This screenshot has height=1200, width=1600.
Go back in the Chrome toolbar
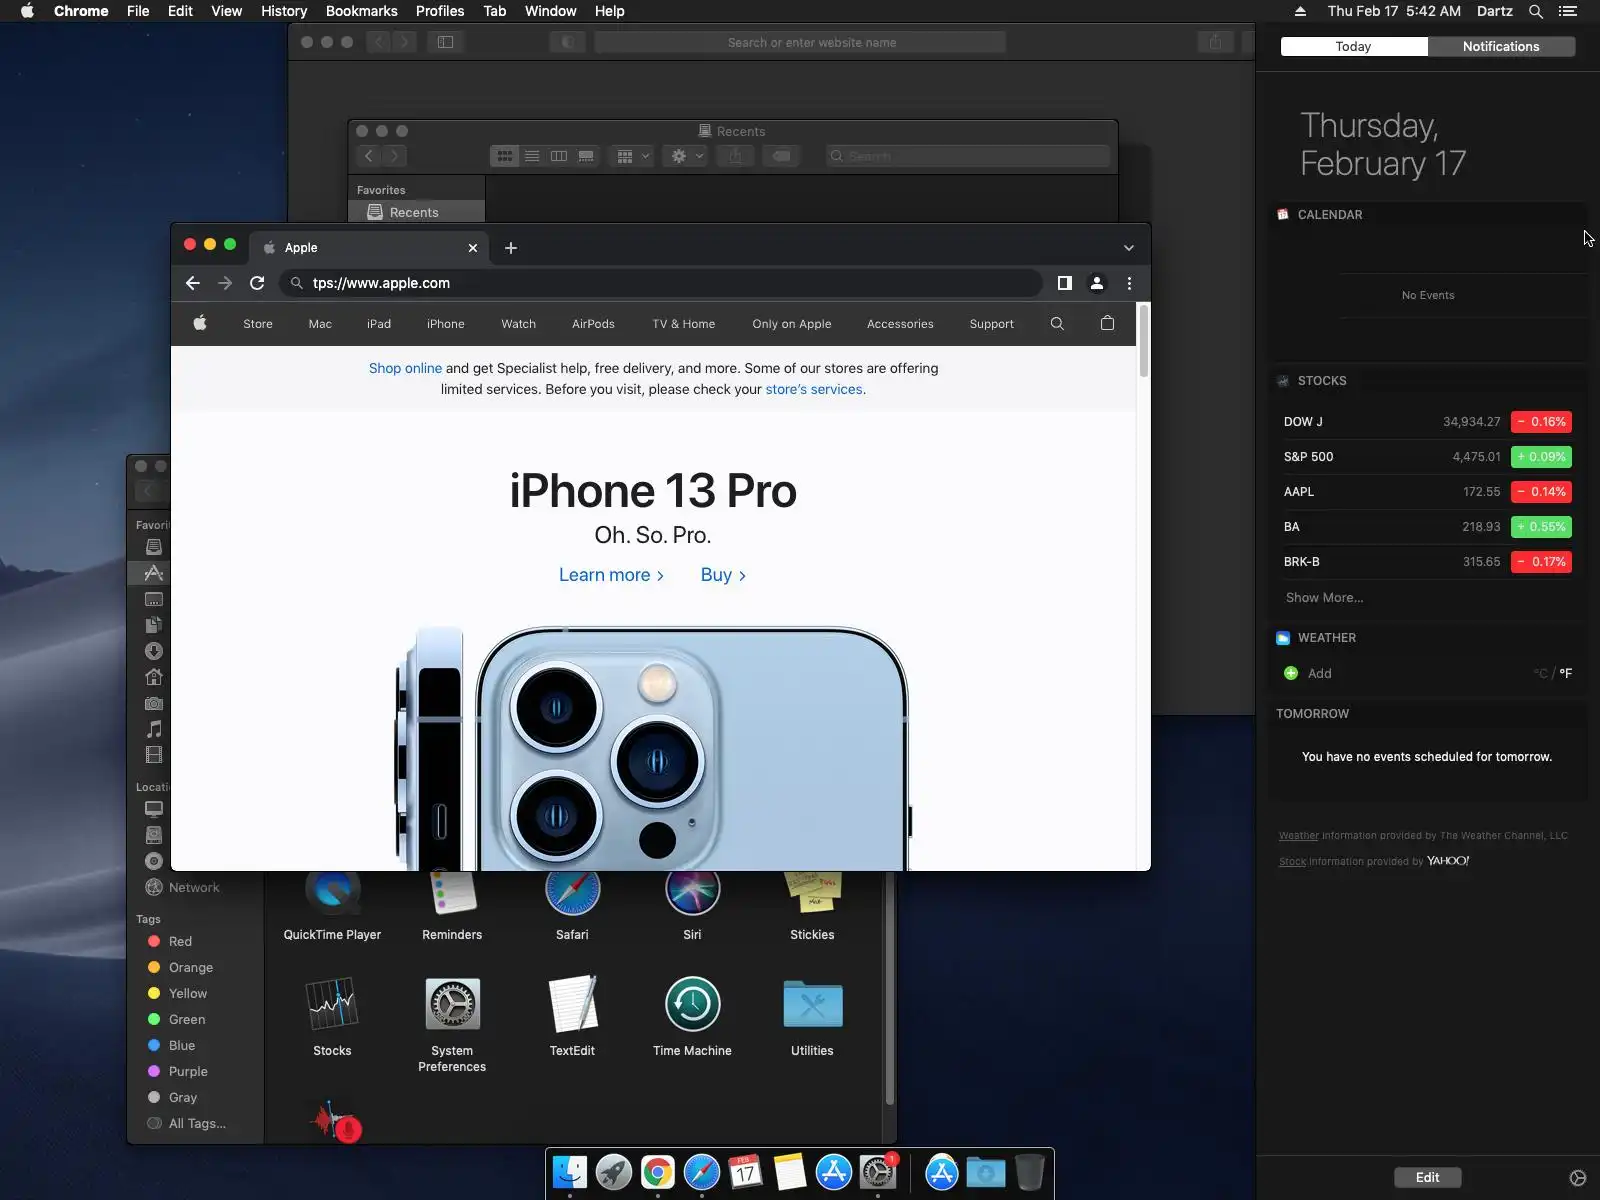(x=193, y=283)
